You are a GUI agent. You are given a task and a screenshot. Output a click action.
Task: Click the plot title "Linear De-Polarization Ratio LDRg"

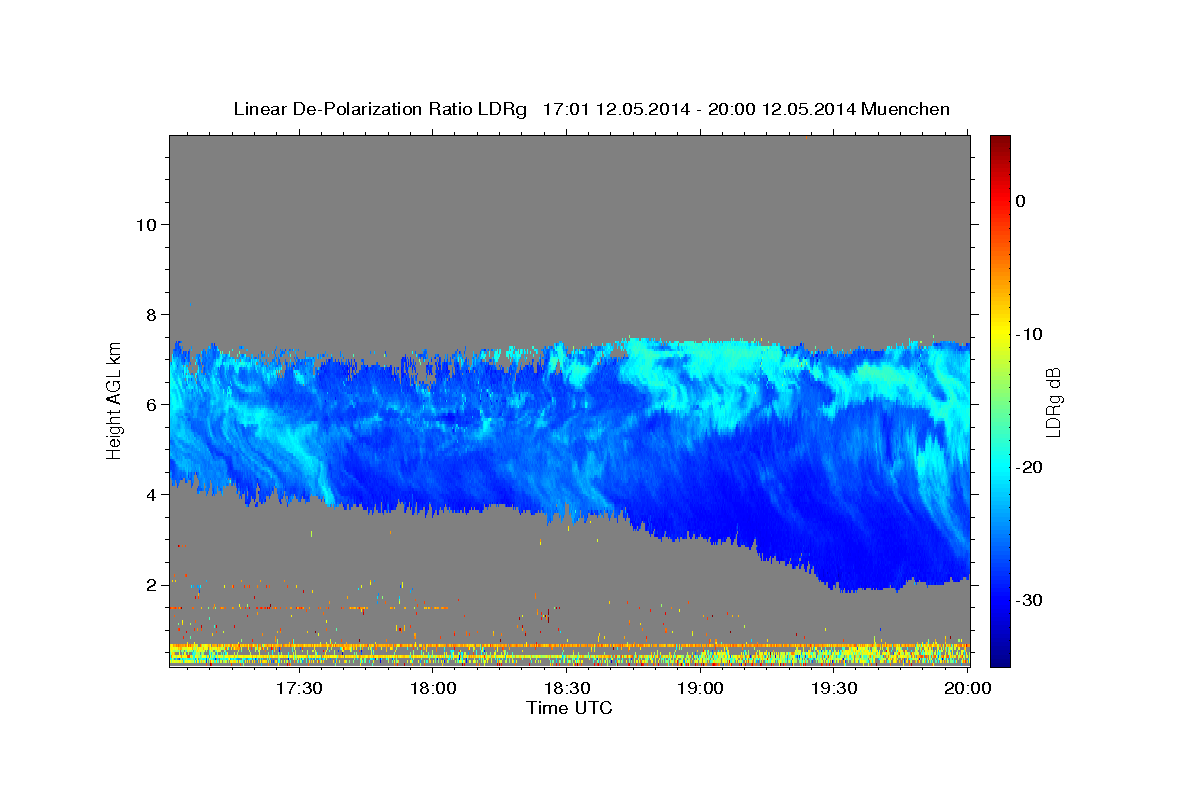[379, 109]
